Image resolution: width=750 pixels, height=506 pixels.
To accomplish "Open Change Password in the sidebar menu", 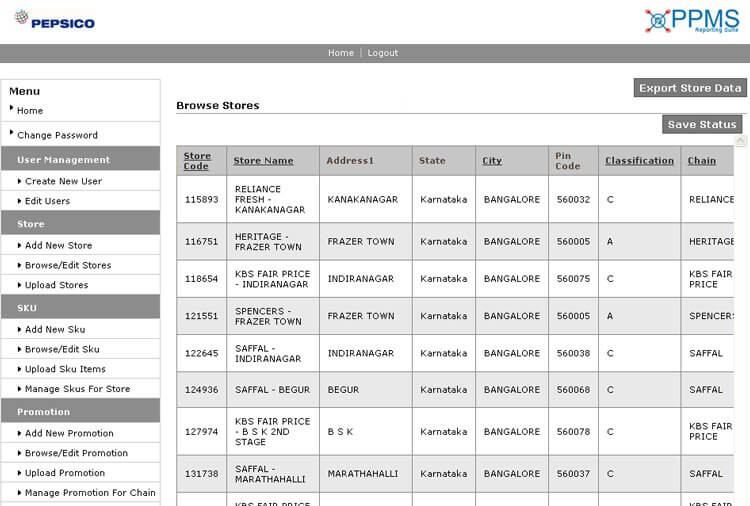I will [57, 135].
